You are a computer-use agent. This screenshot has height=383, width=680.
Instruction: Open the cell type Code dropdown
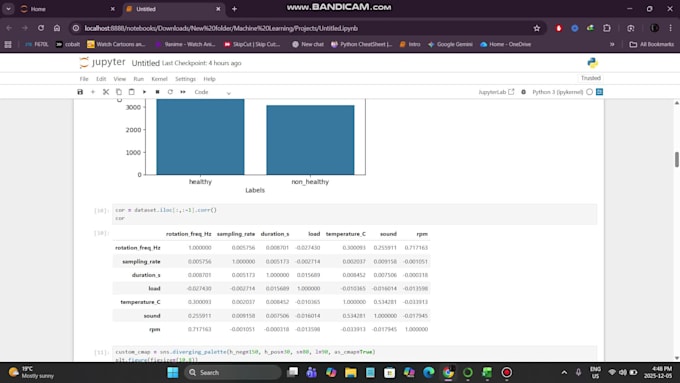point(212,92)
